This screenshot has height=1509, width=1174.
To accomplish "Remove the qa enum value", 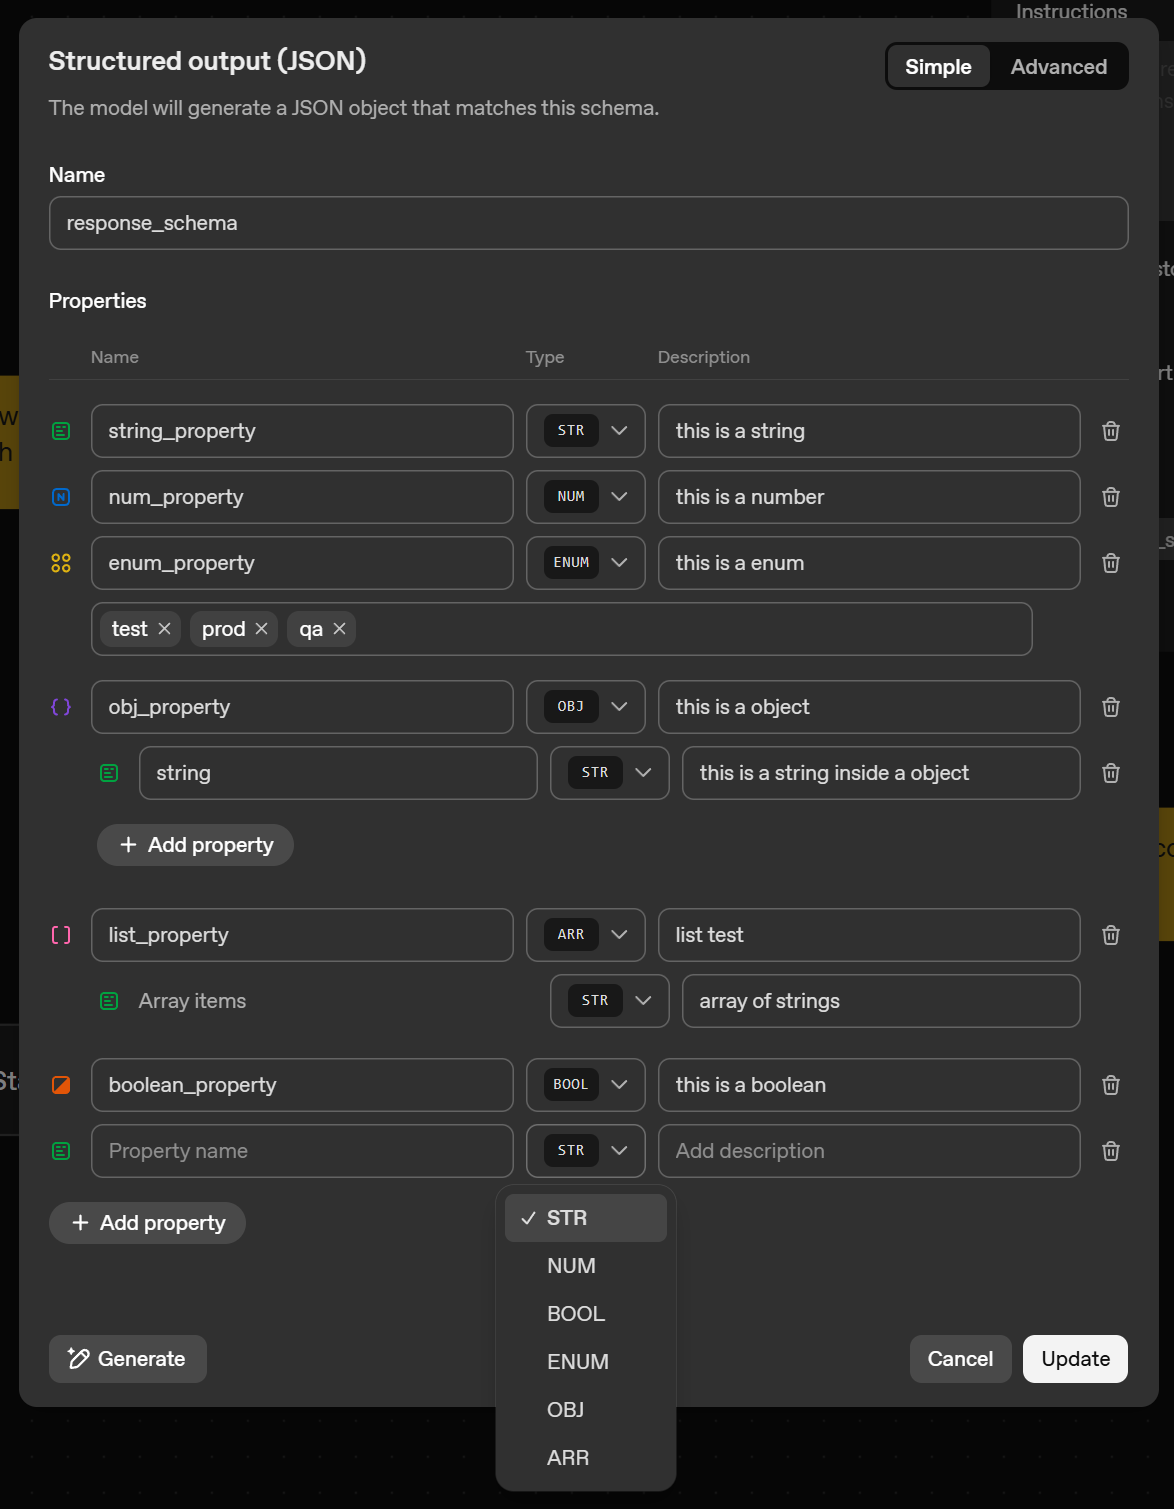I will pos(340,629).
